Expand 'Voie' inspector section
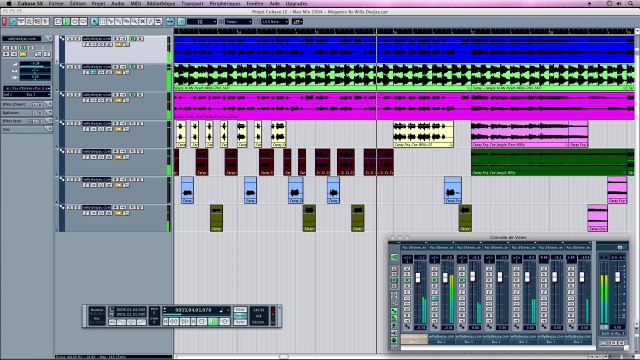Viewport: 640px width, 360px height. 27,129
